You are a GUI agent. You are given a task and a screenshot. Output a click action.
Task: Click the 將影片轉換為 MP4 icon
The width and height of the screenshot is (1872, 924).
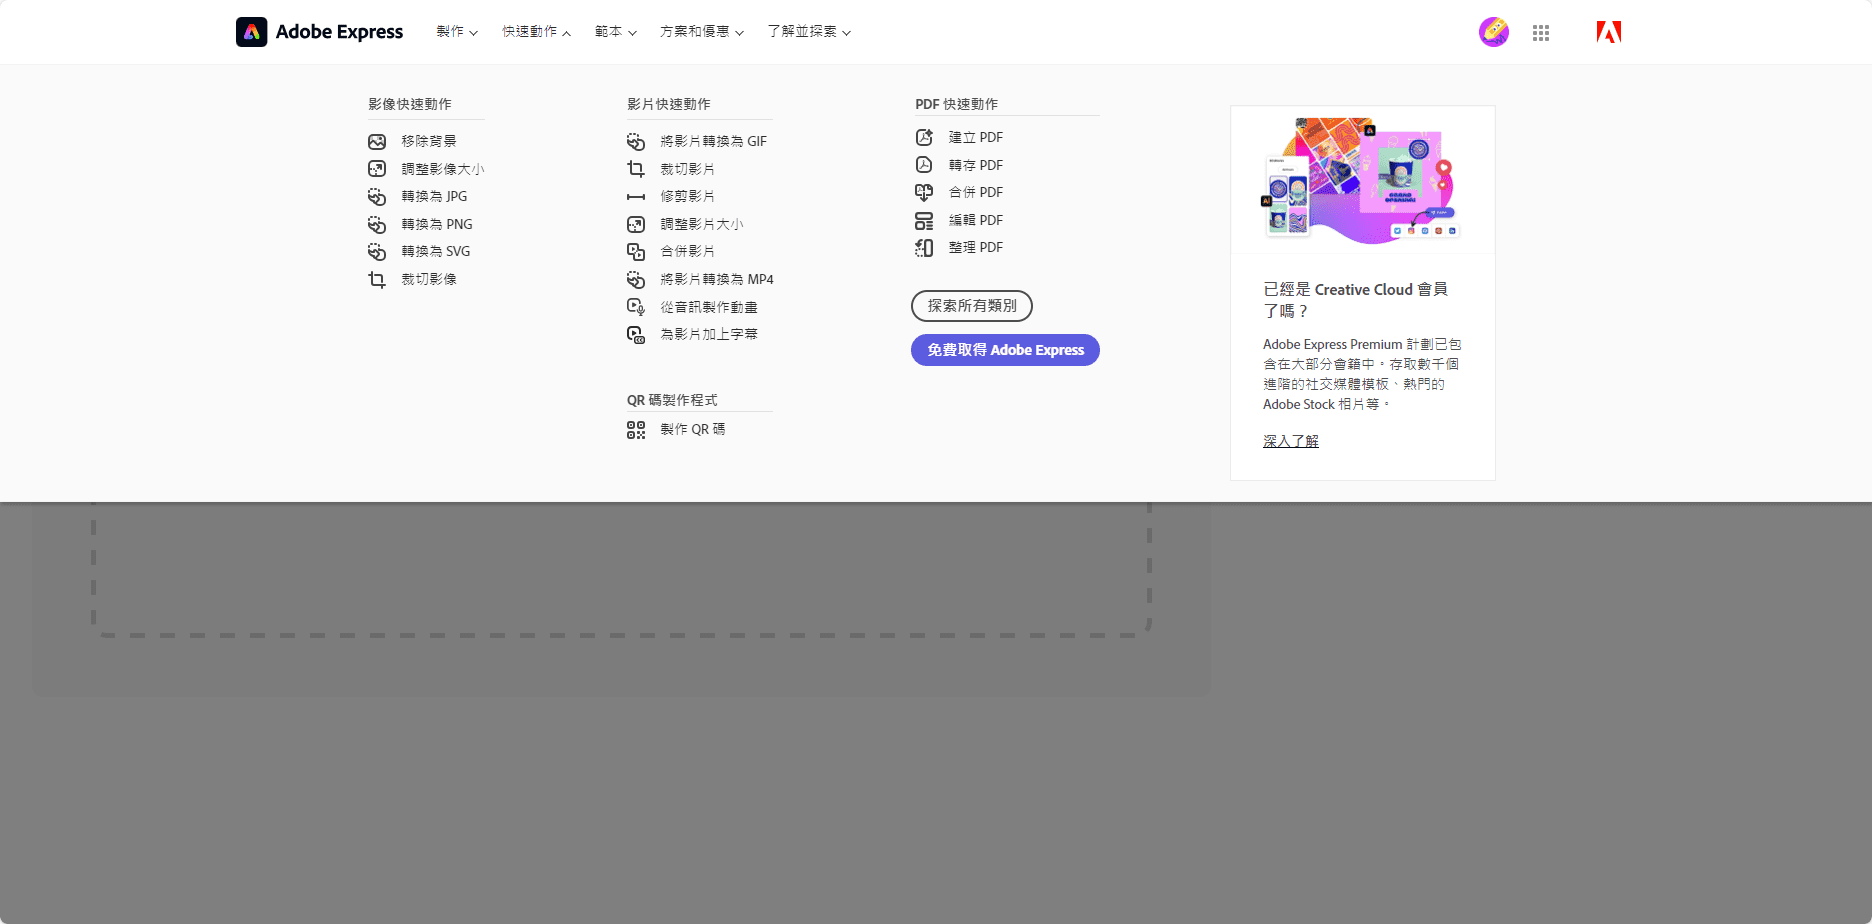[x=636, y=280]
